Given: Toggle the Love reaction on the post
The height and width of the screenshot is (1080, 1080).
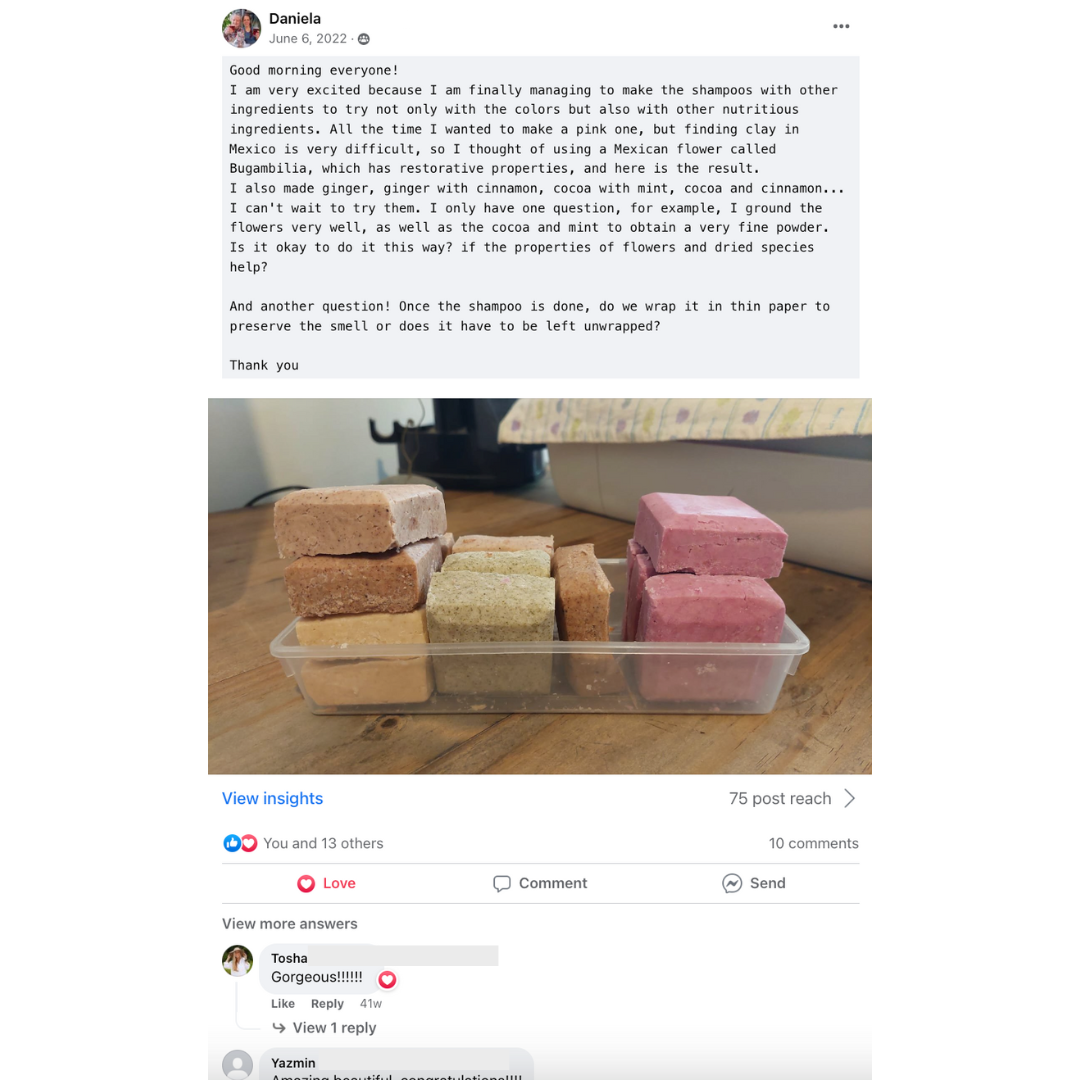Looking at the screenshot, I should click(x=326, y=884).
